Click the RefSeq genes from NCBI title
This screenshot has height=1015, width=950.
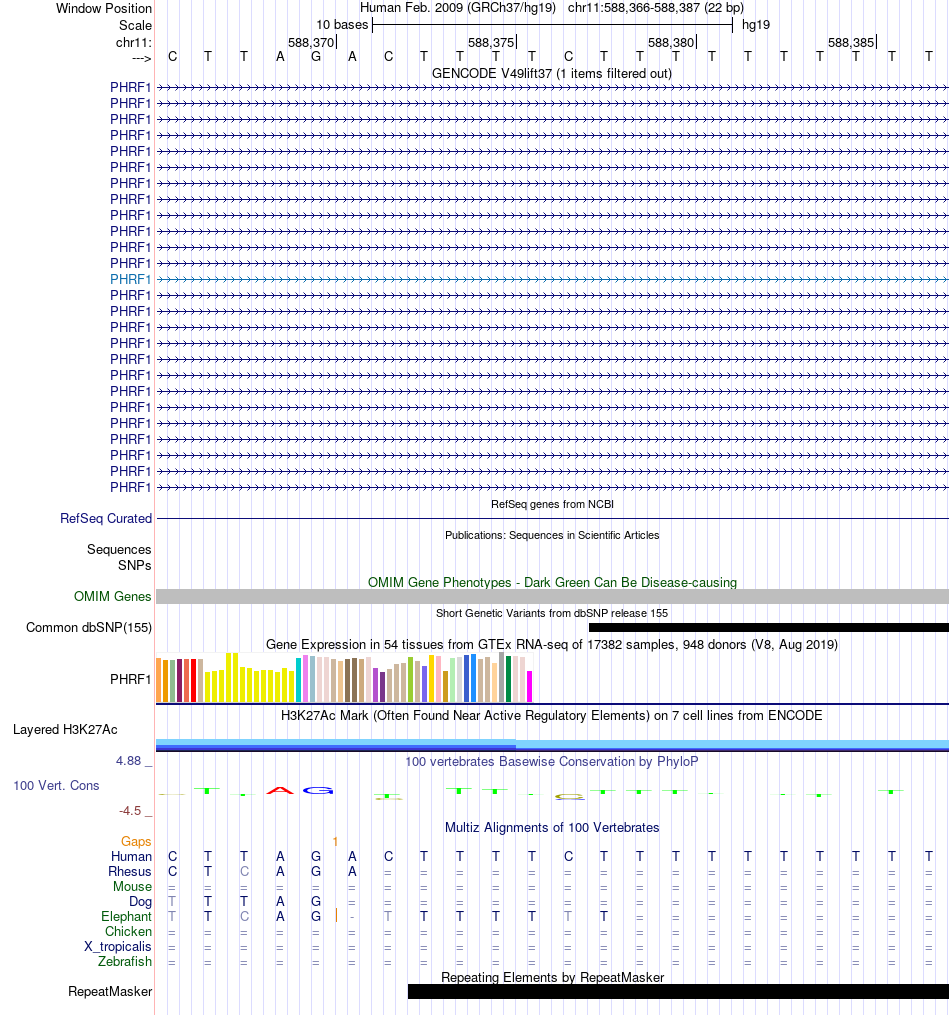pos(552,504)
